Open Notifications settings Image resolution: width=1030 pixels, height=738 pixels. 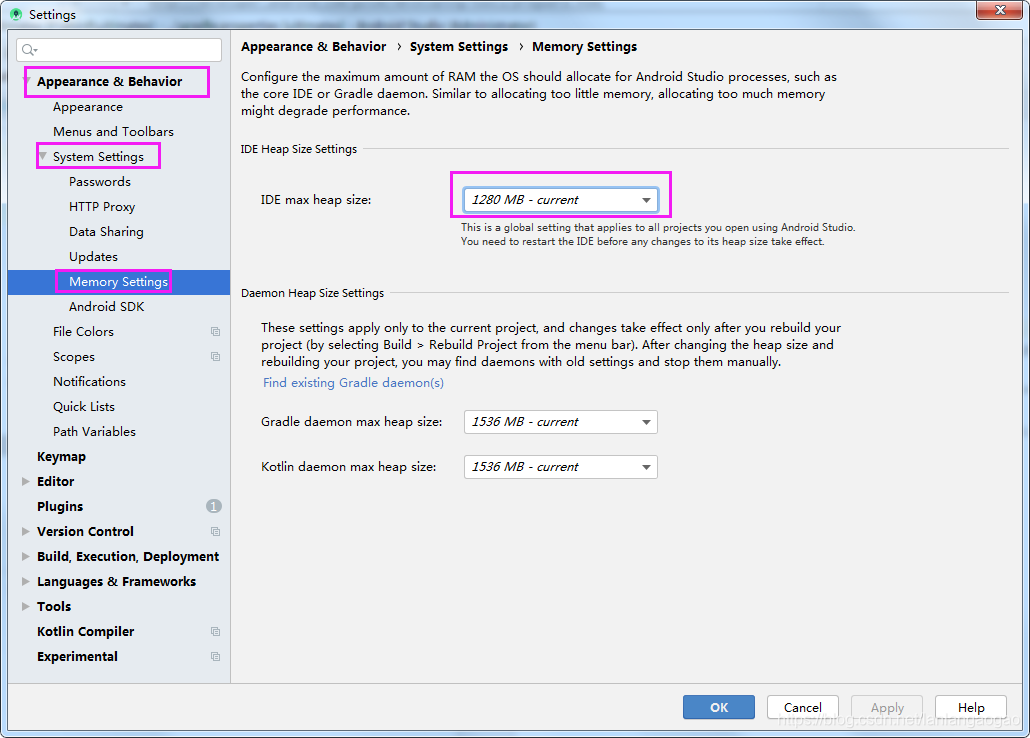[89, 382]
